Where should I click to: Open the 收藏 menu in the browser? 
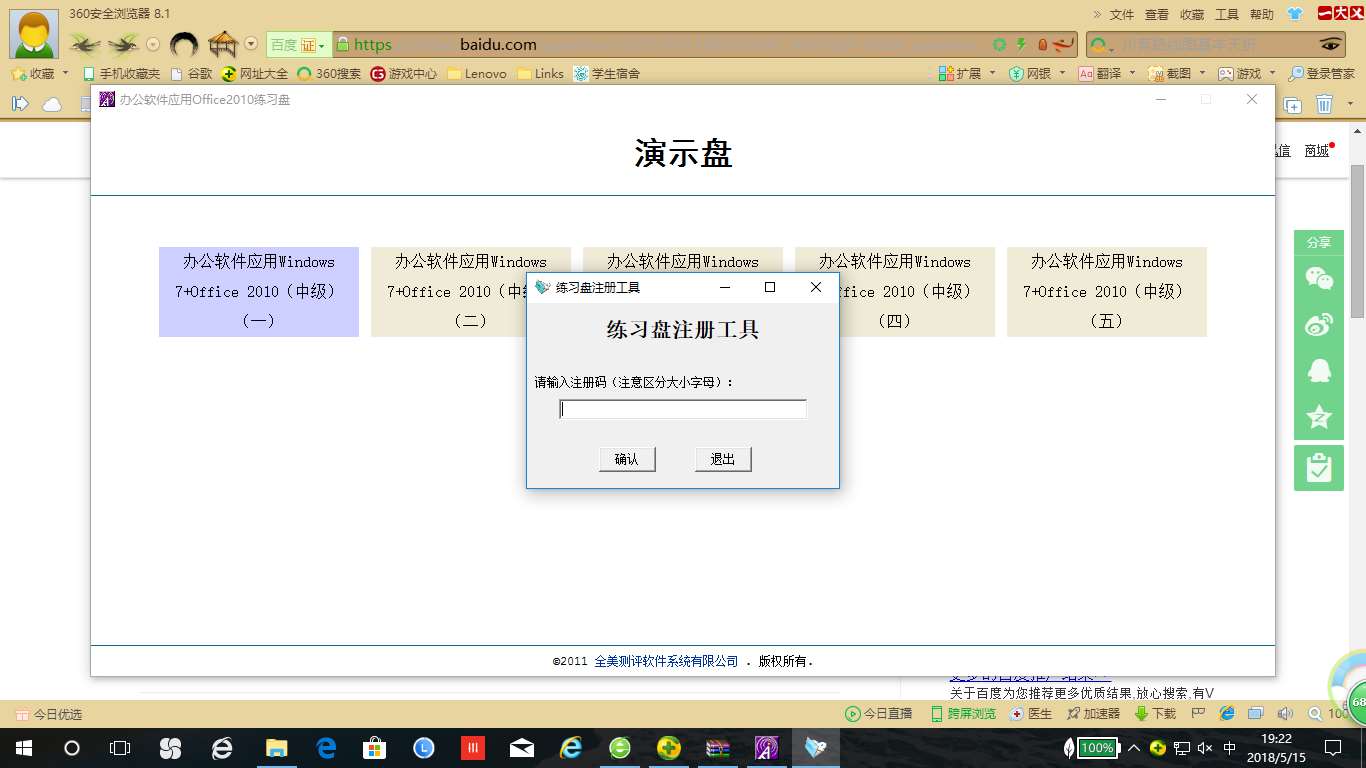(1192, 14)
